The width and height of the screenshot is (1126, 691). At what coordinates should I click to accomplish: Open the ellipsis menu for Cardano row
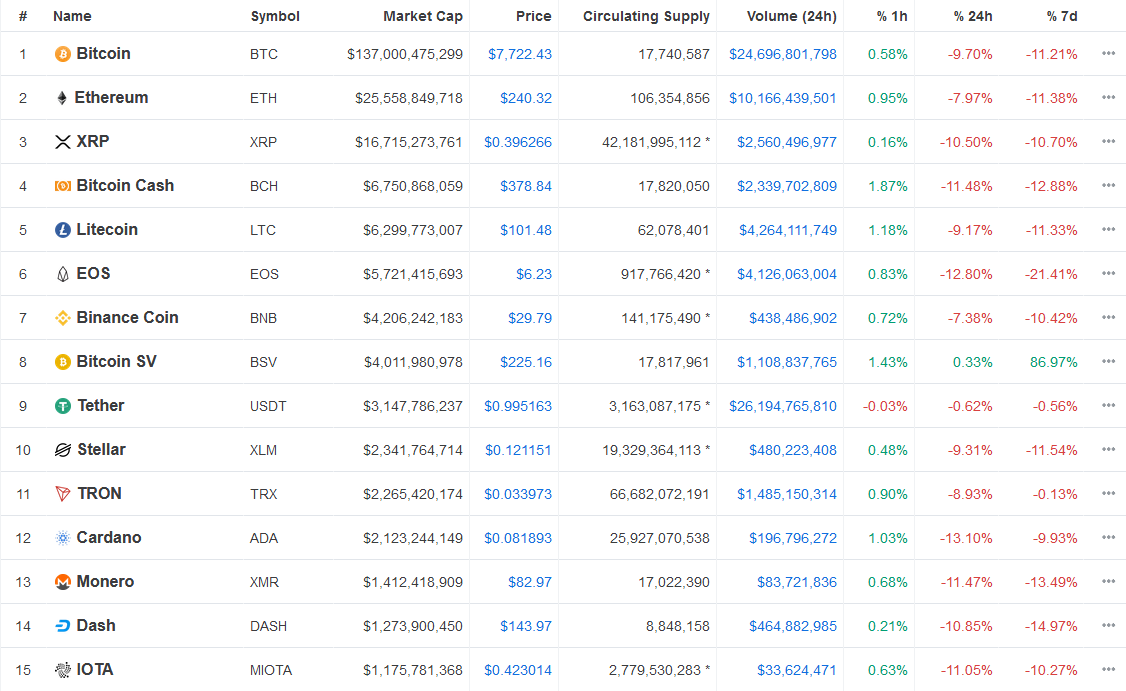(x=1108, y=537)
